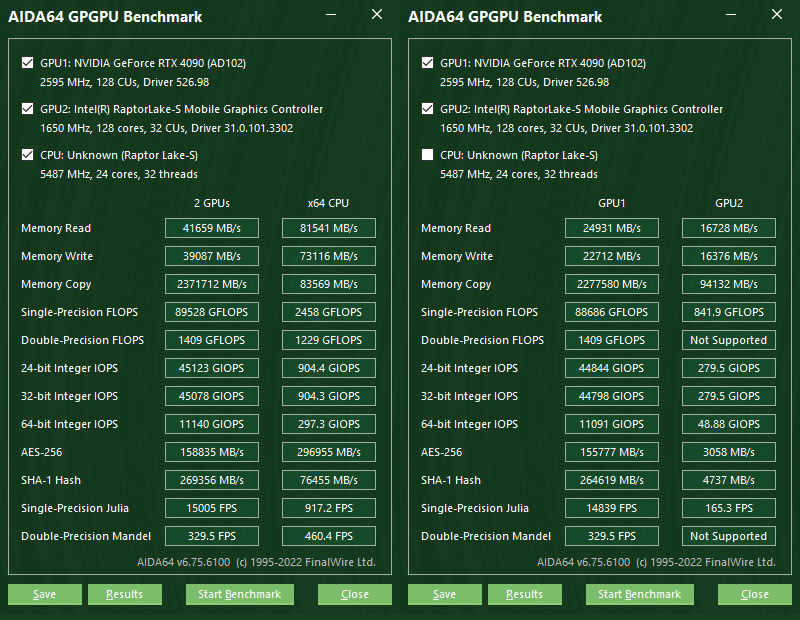
Task: Open Results in right benchmark window
Action: coord(524,594)
